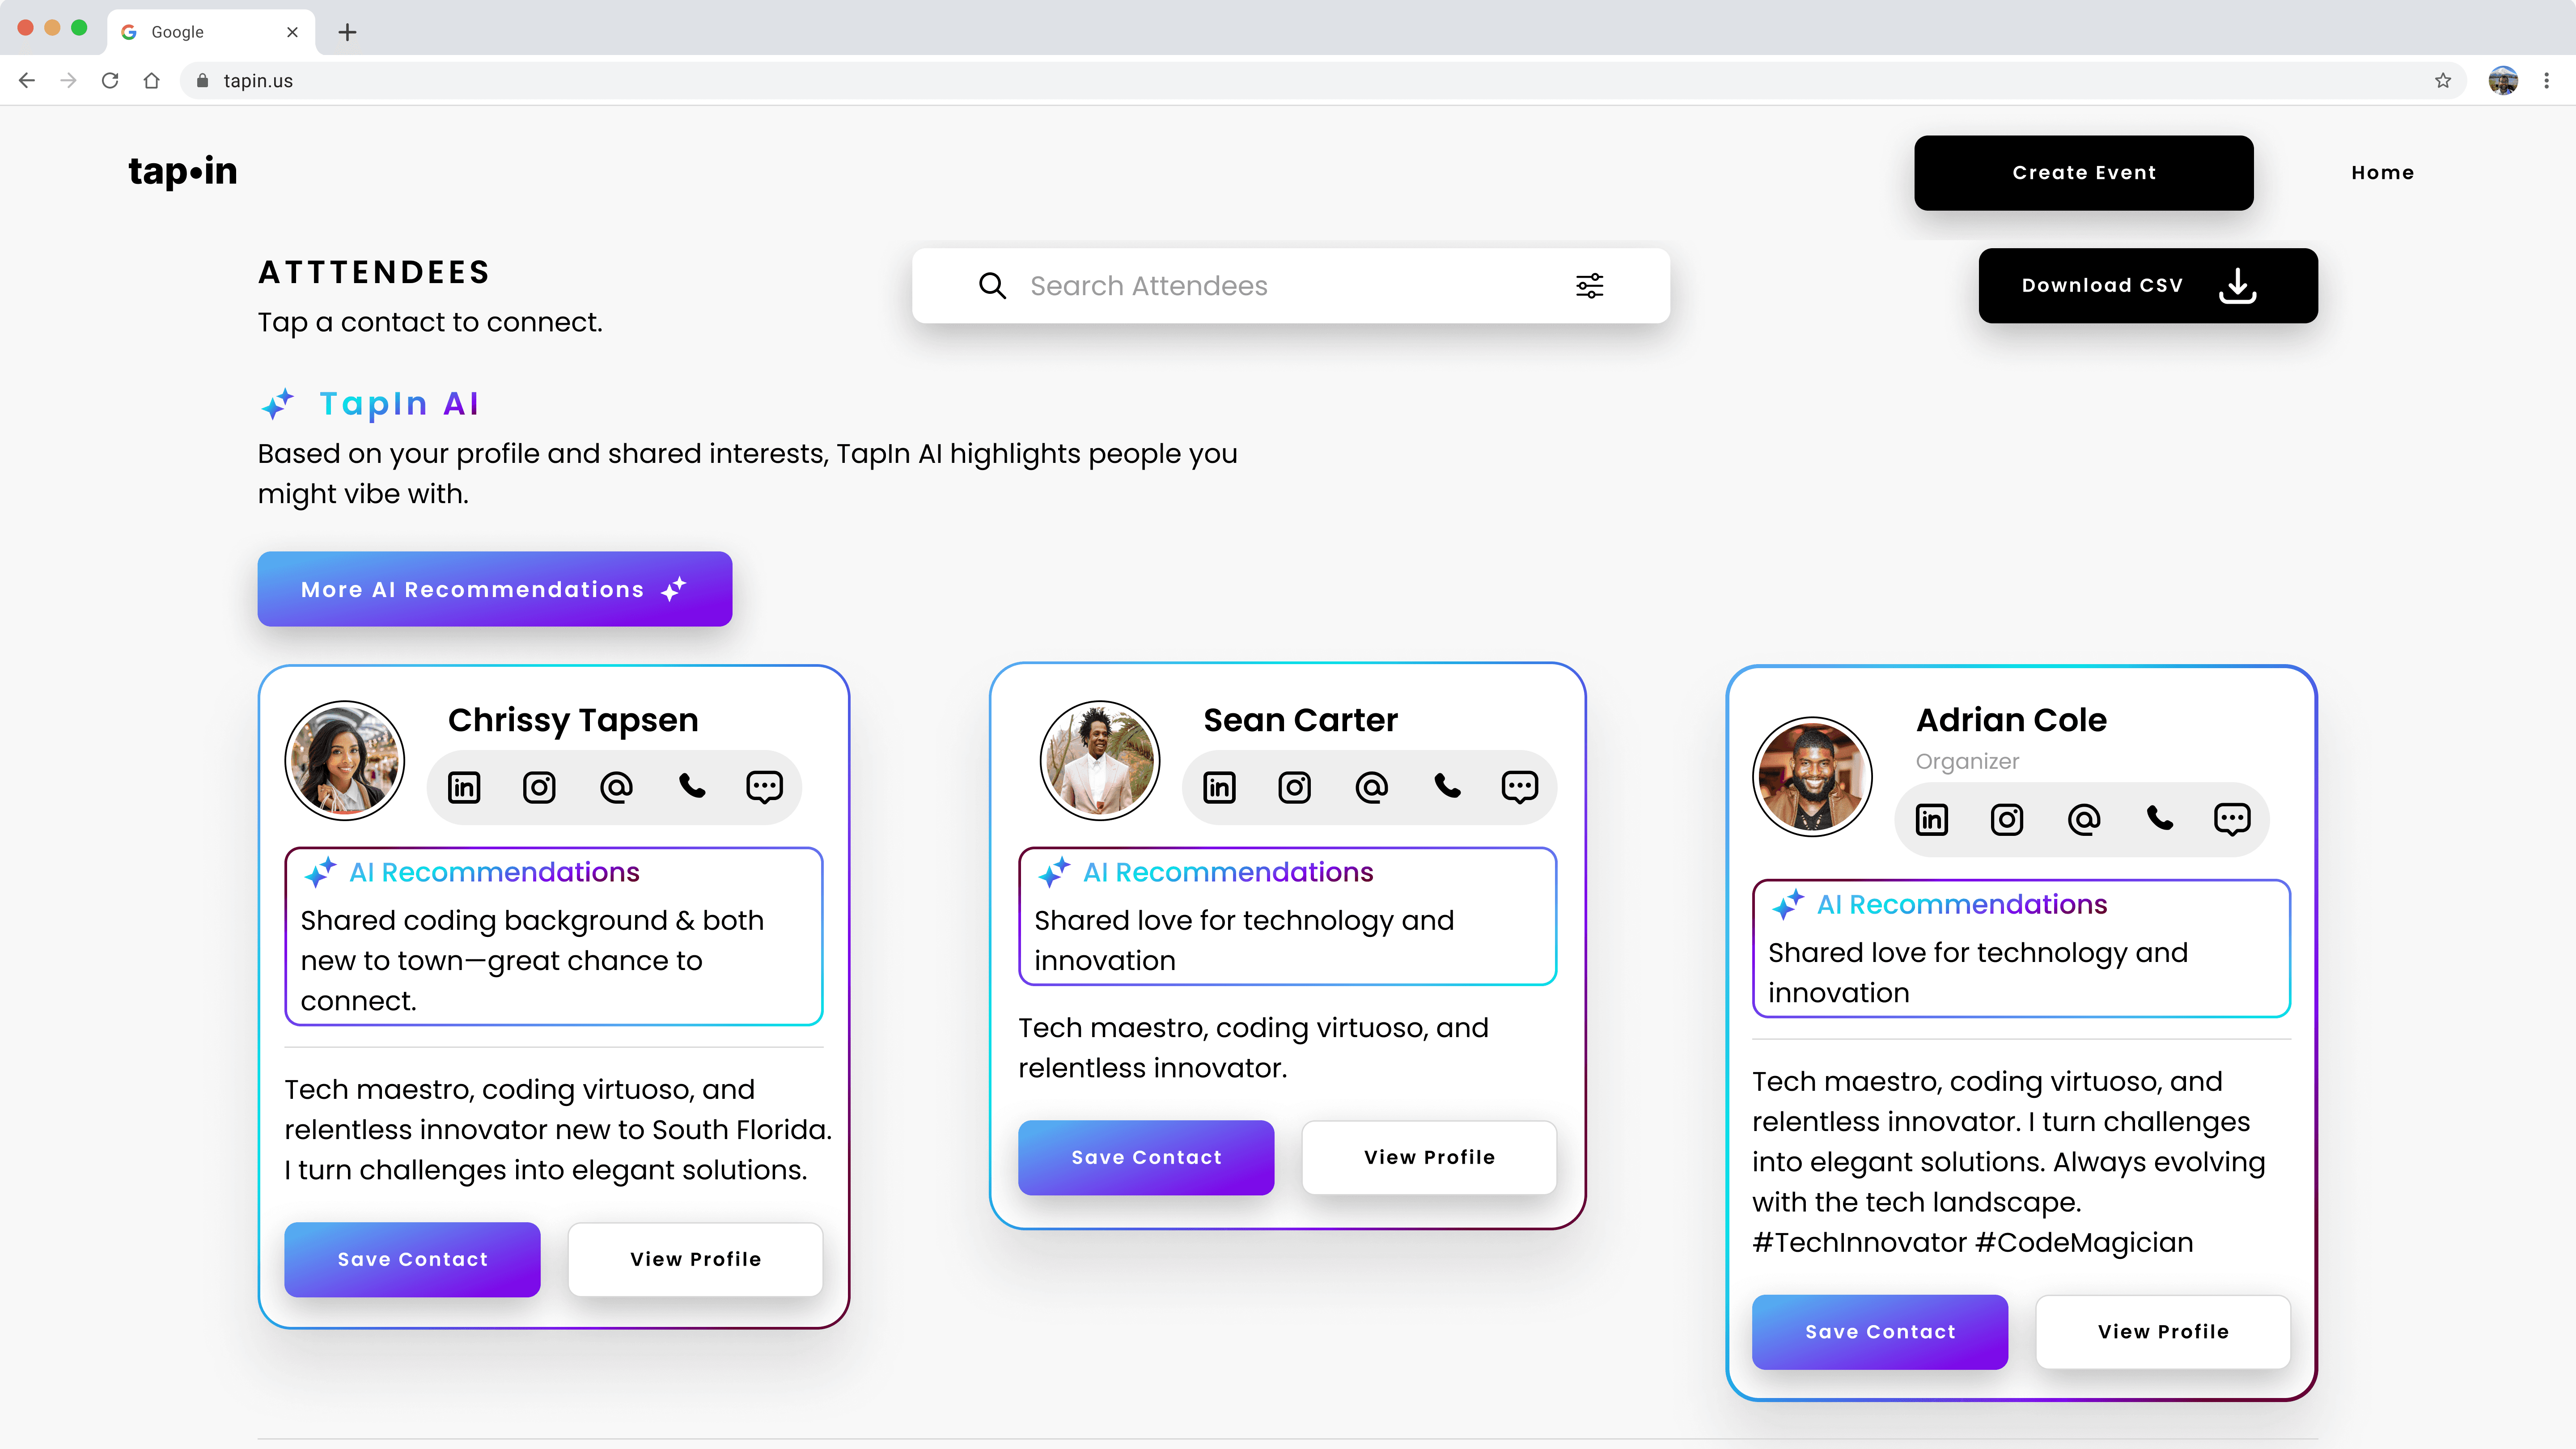Bookmark this page with star icon
The height and width of the screenshot is (1449, 2576).
(x=2443, y=81)
